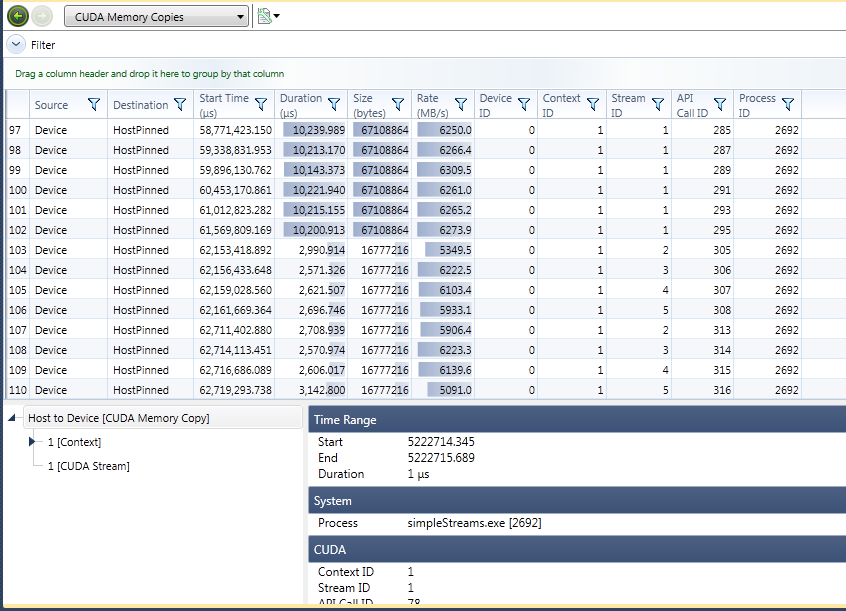846x611 pixels.
Task: Filter by Duration column
Action: click(335, 105)
